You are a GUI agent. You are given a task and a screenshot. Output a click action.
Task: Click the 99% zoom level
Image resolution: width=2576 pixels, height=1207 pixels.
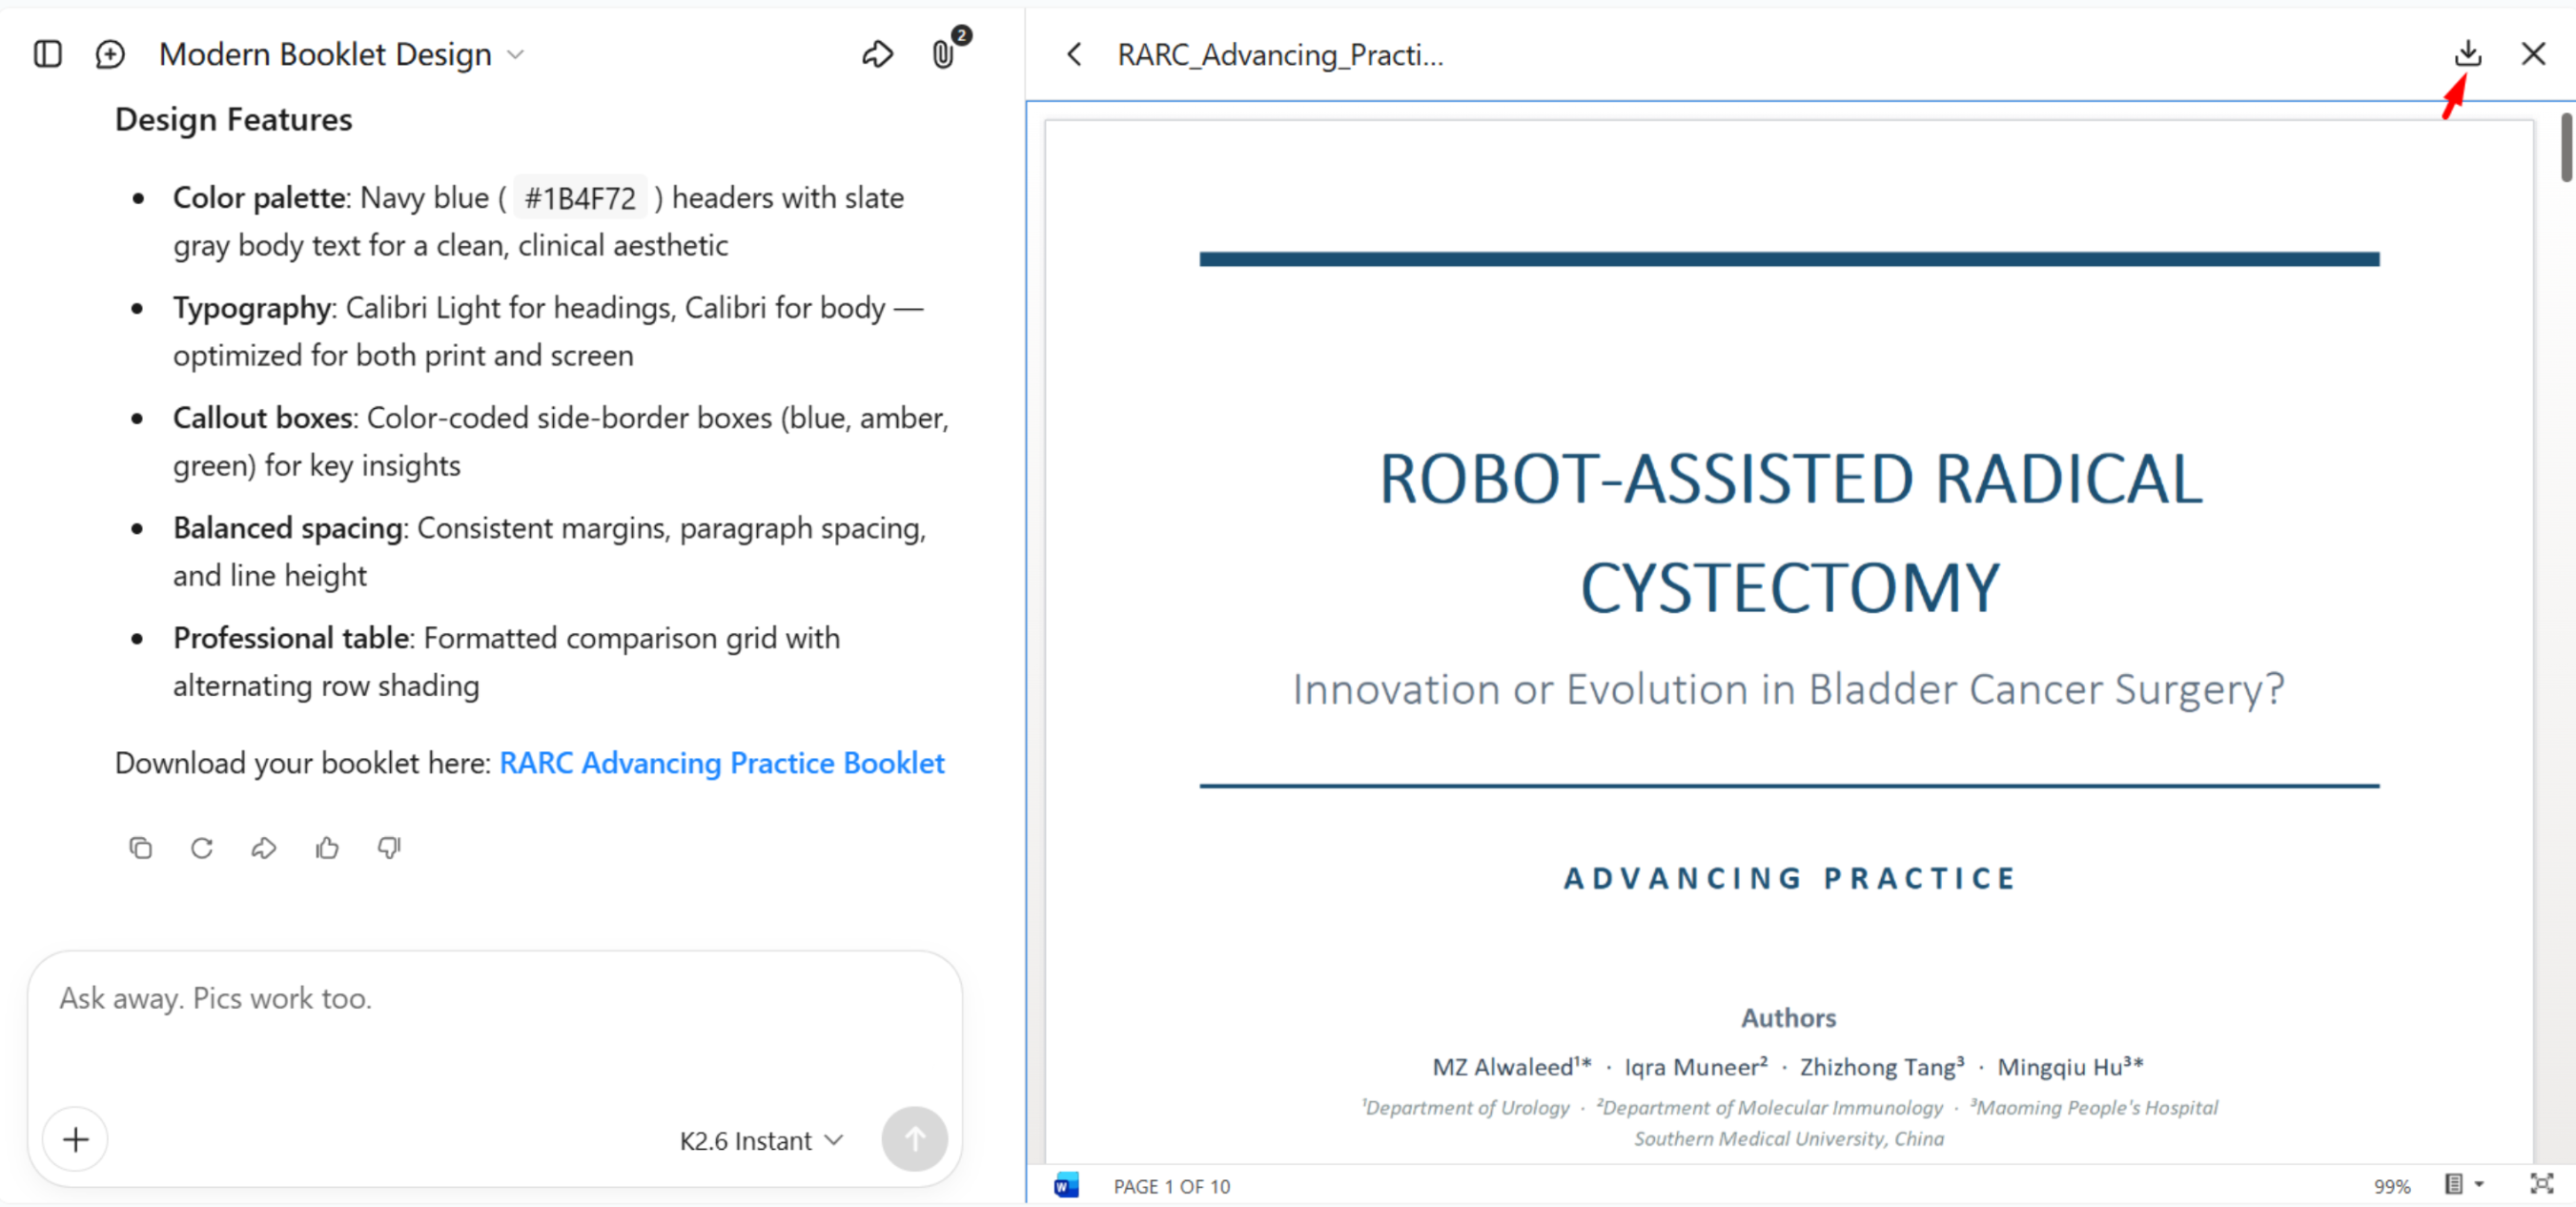(2392, 1187)
